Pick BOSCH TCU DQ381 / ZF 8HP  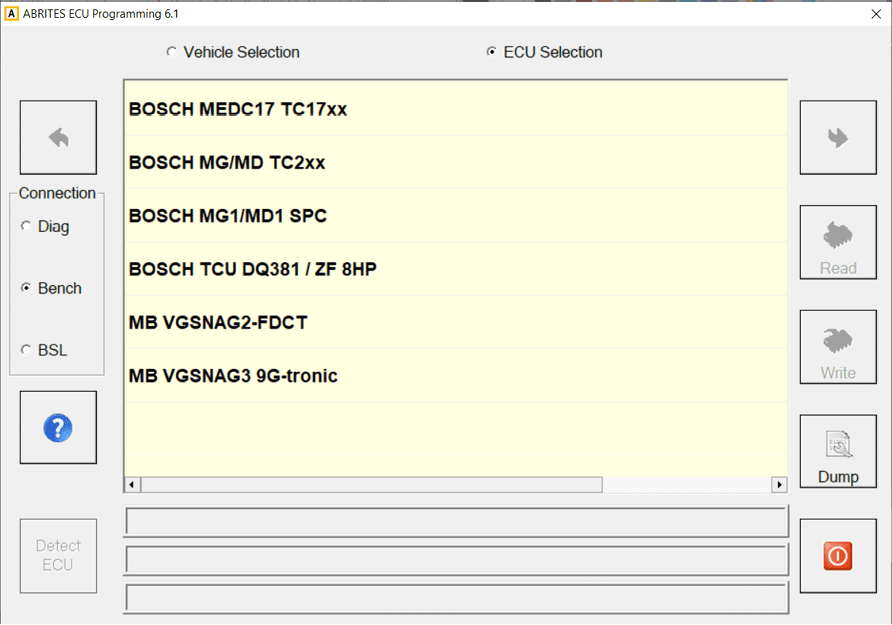253,269
